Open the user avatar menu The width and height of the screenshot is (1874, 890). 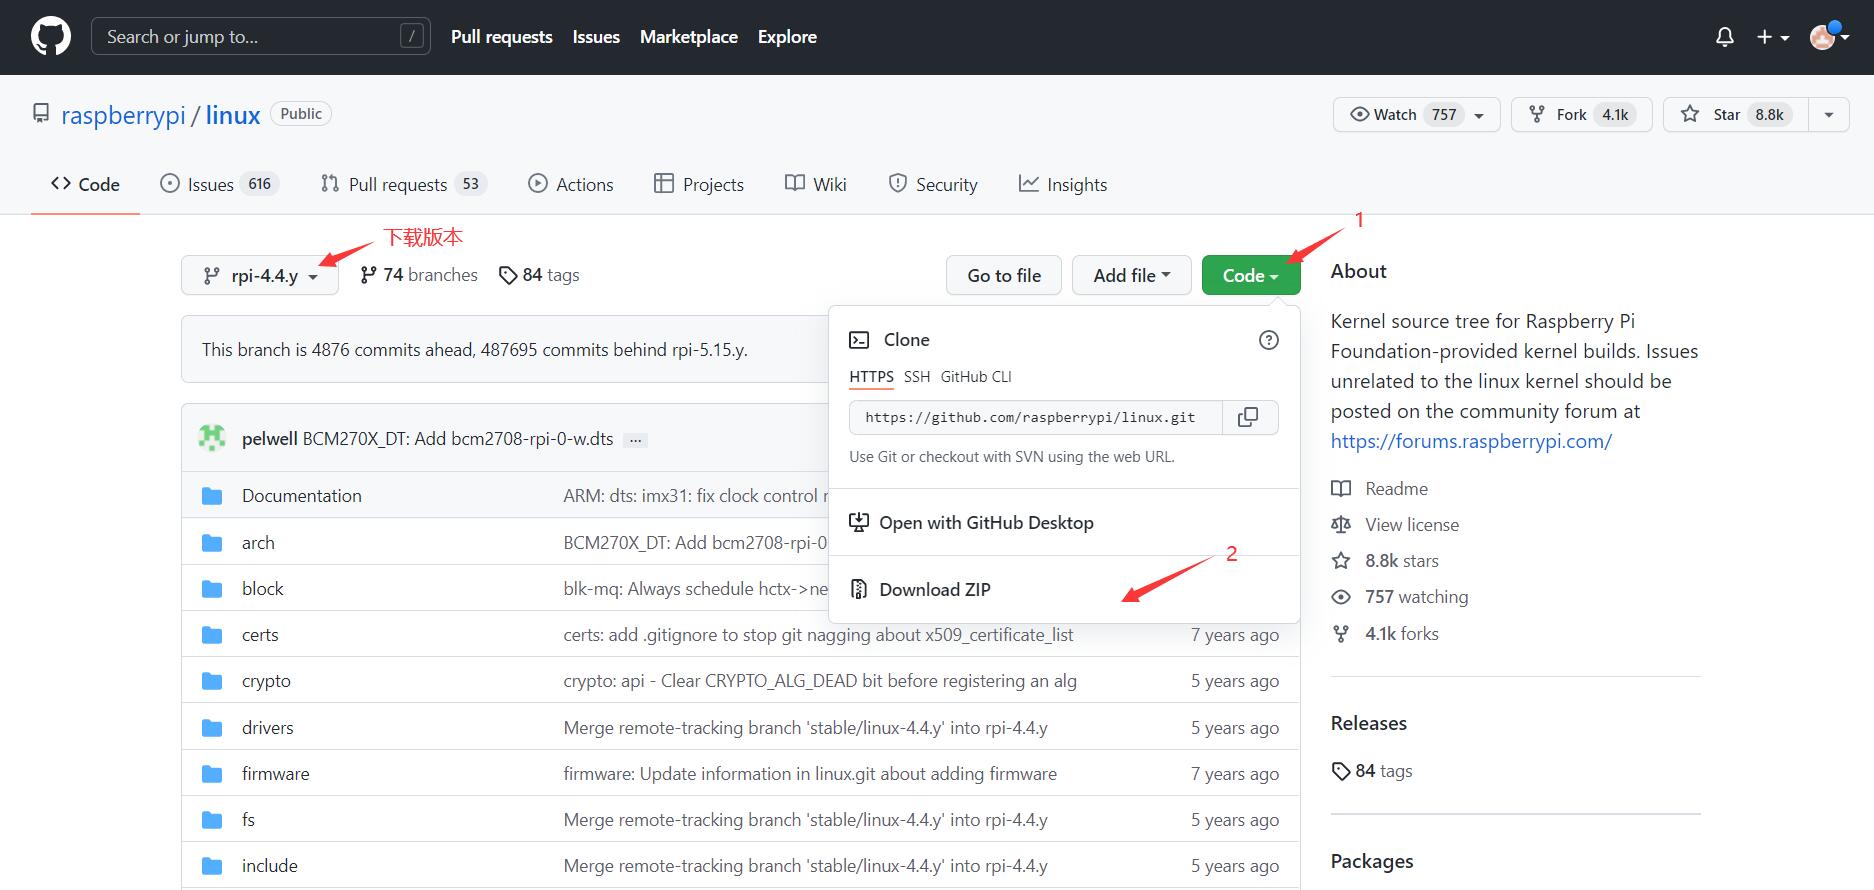1829,37
